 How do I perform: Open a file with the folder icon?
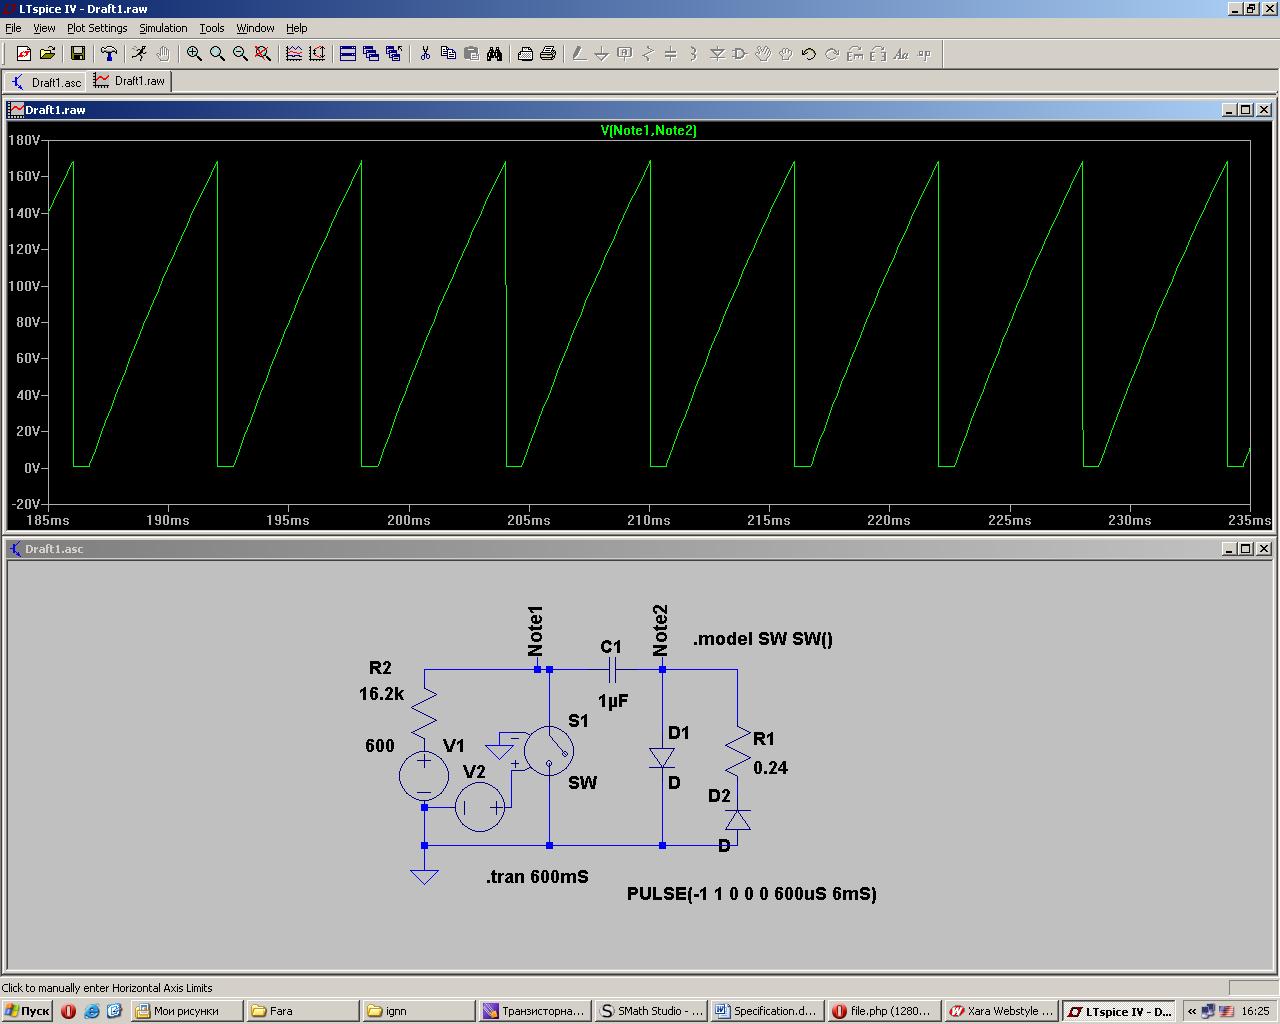(47, 54)
